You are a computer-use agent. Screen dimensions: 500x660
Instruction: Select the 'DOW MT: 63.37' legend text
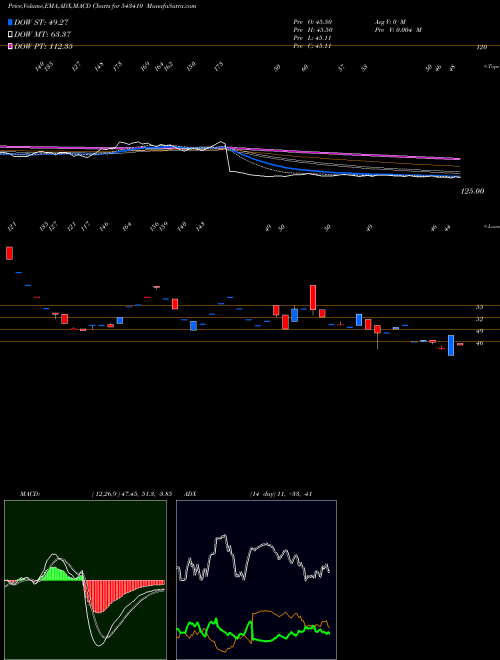click(43, 35)
